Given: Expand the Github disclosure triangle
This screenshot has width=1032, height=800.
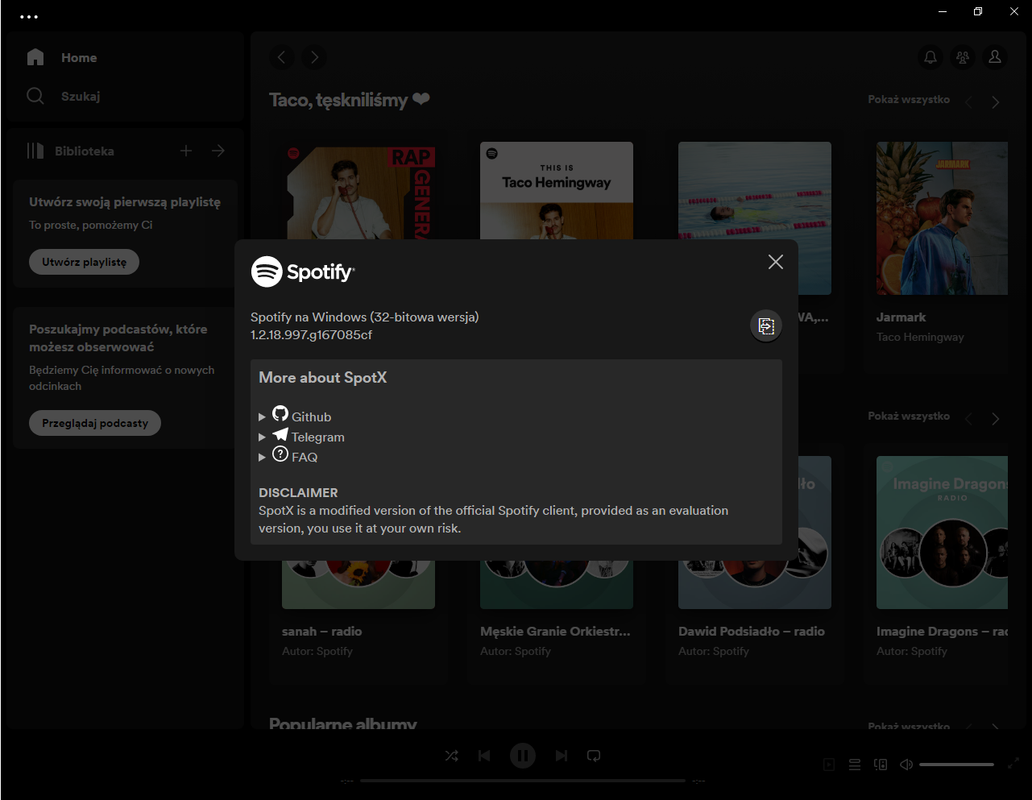Looking at the screenshot, I should 262,417.
